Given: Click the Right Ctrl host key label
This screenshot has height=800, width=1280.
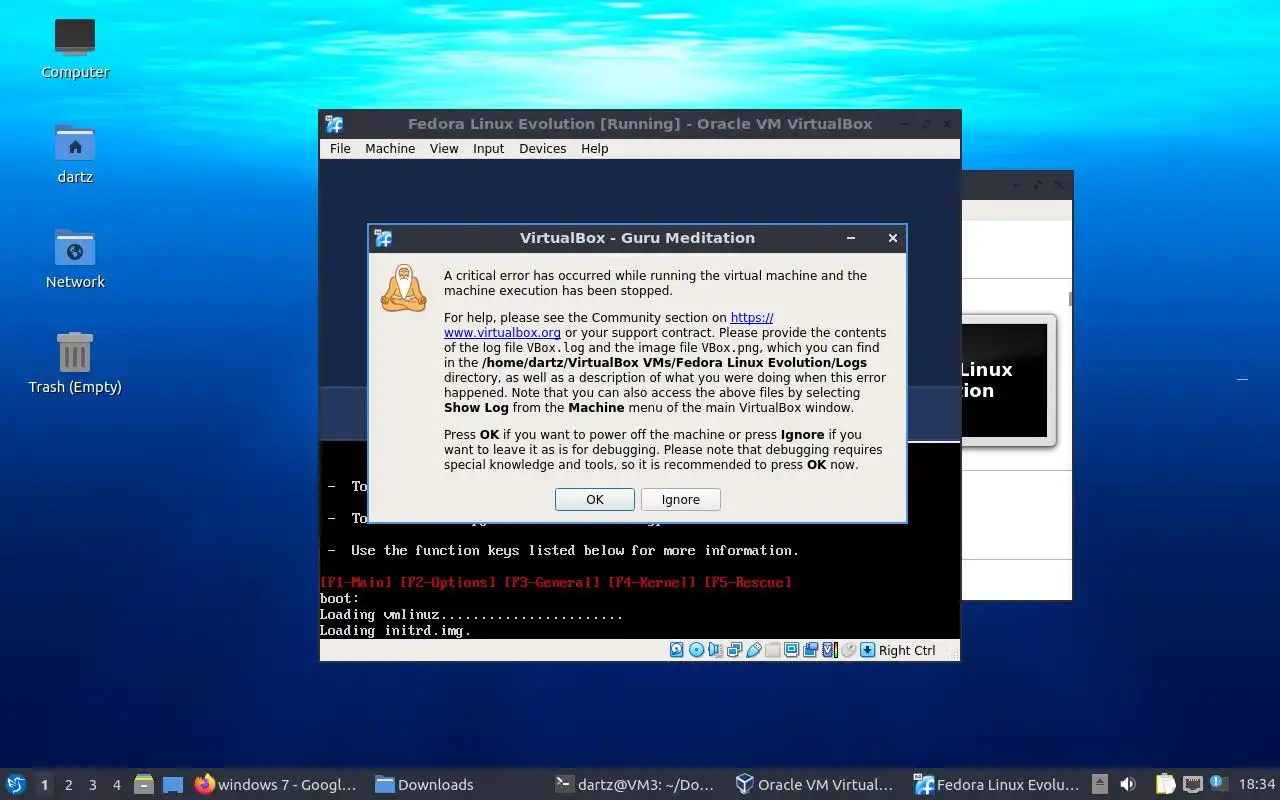Looking at the screenshot, I should point(907,650).
